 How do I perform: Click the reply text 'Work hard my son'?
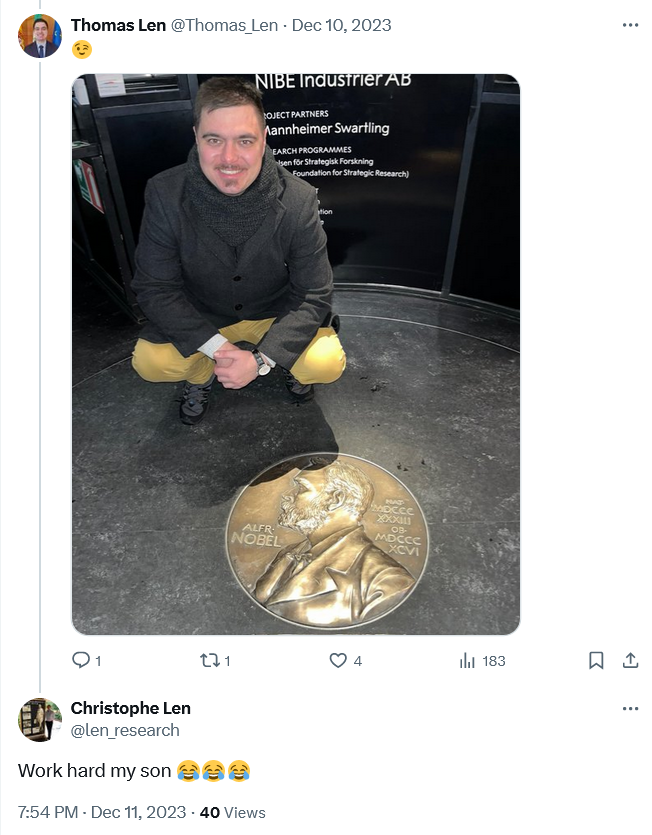pyautogui.click(x=94, y=771)
